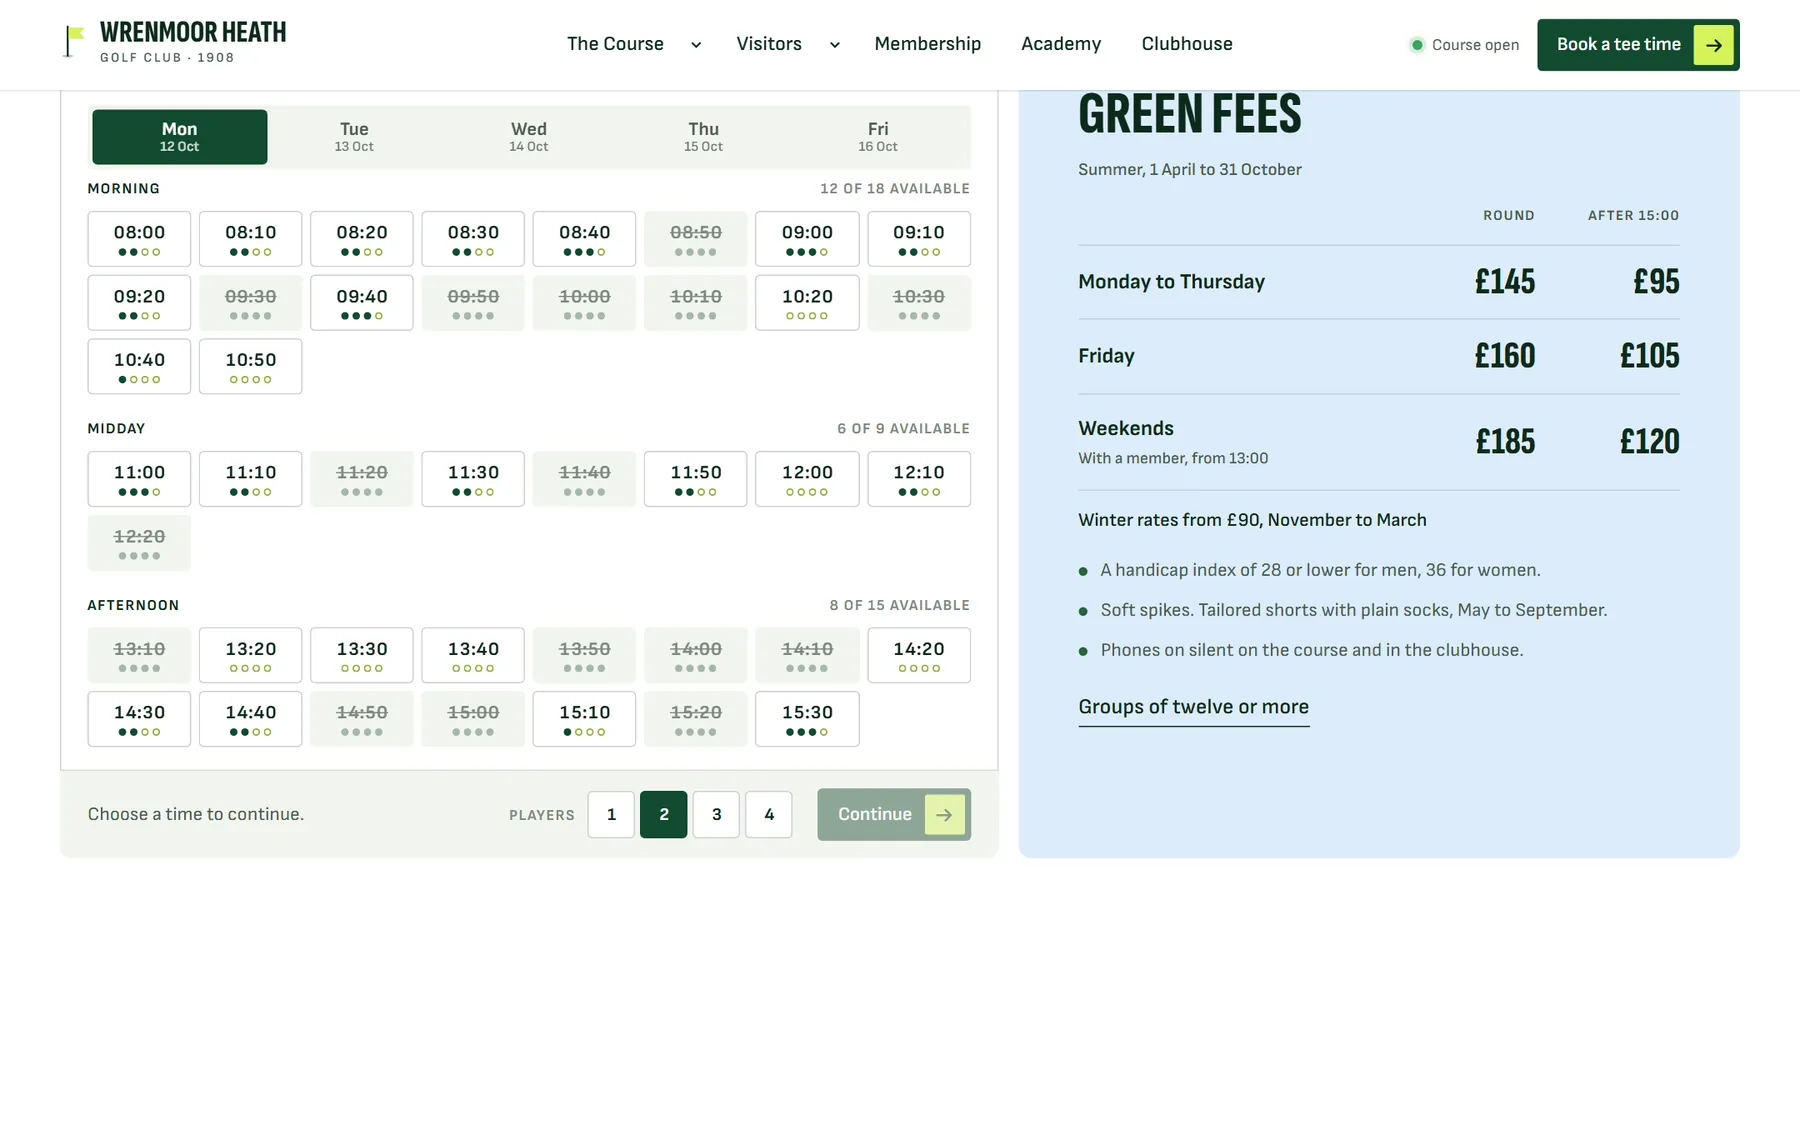1800x1125 pixels.
Task: Pick the 14:30 tee time
Action: click(x=139, y=719)
